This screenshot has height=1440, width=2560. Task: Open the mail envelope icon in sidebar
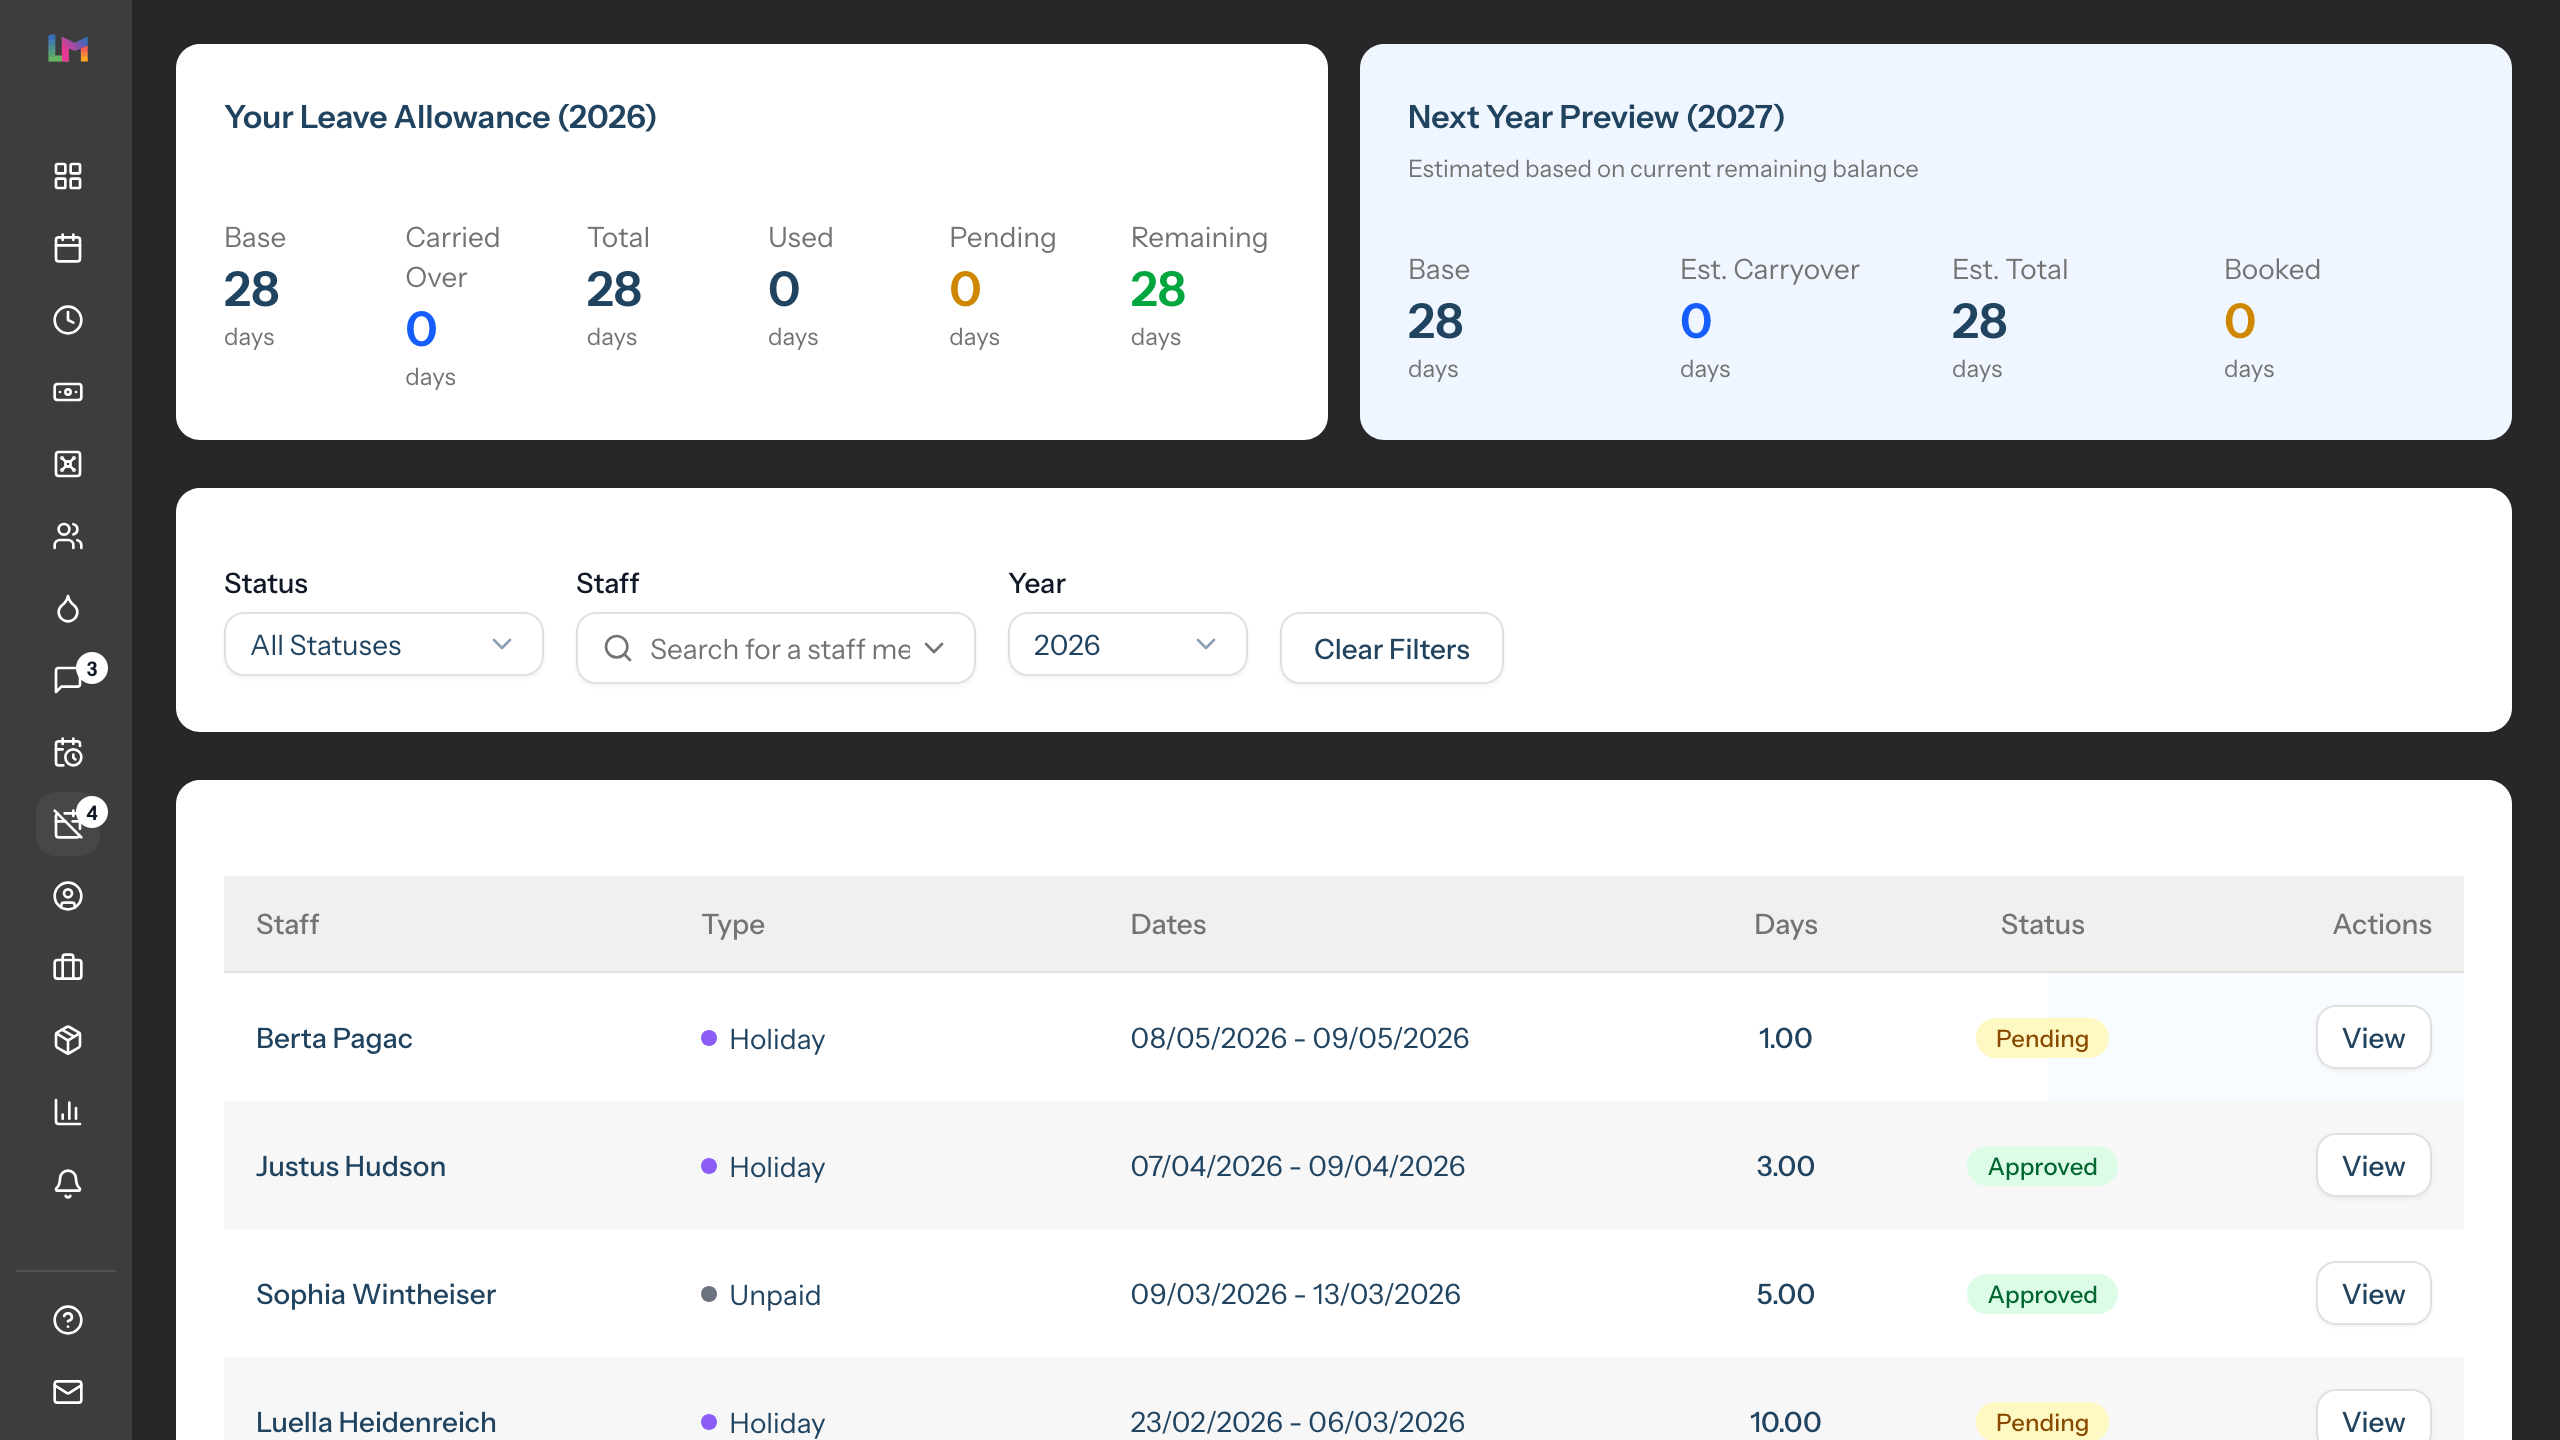[67, 1392]
